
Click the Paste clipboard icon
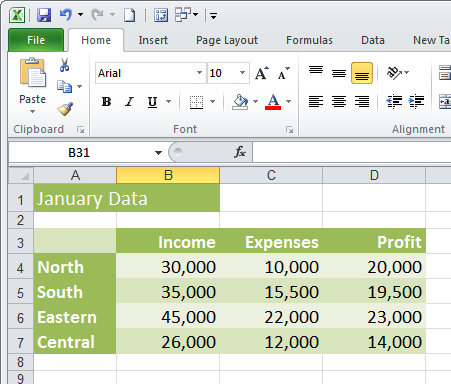click(x=32, y=72)
